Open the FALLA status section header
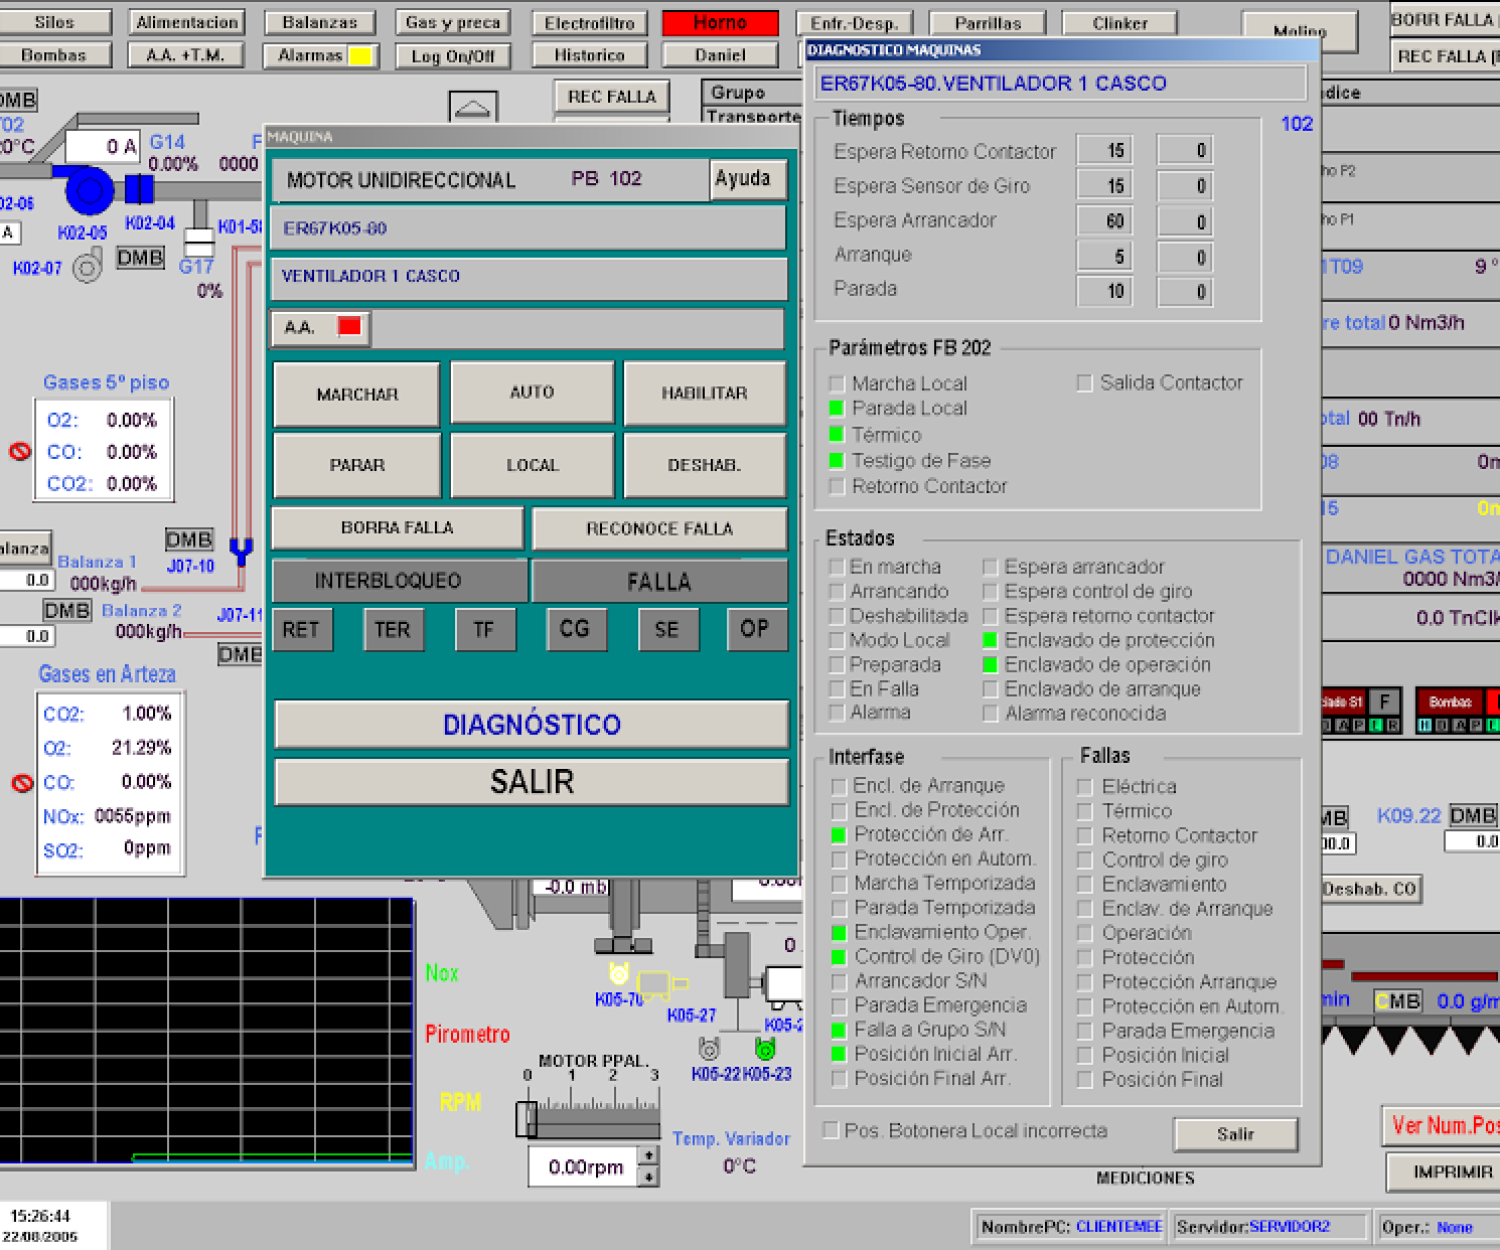Viewport: 1500px width, 1250px height. click(x=658, y=581)
